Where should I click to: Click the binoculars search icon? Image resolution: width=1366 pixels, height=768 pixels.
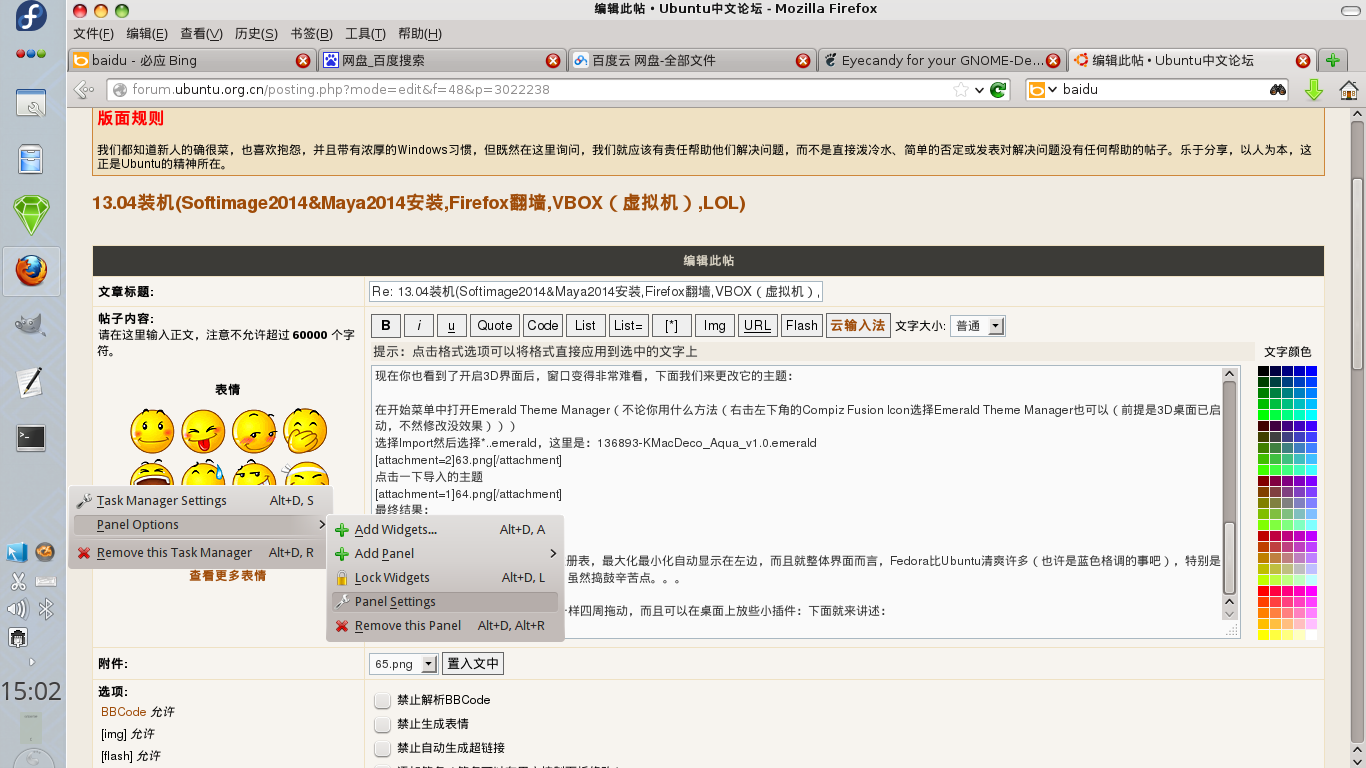tap(1278, 90)
